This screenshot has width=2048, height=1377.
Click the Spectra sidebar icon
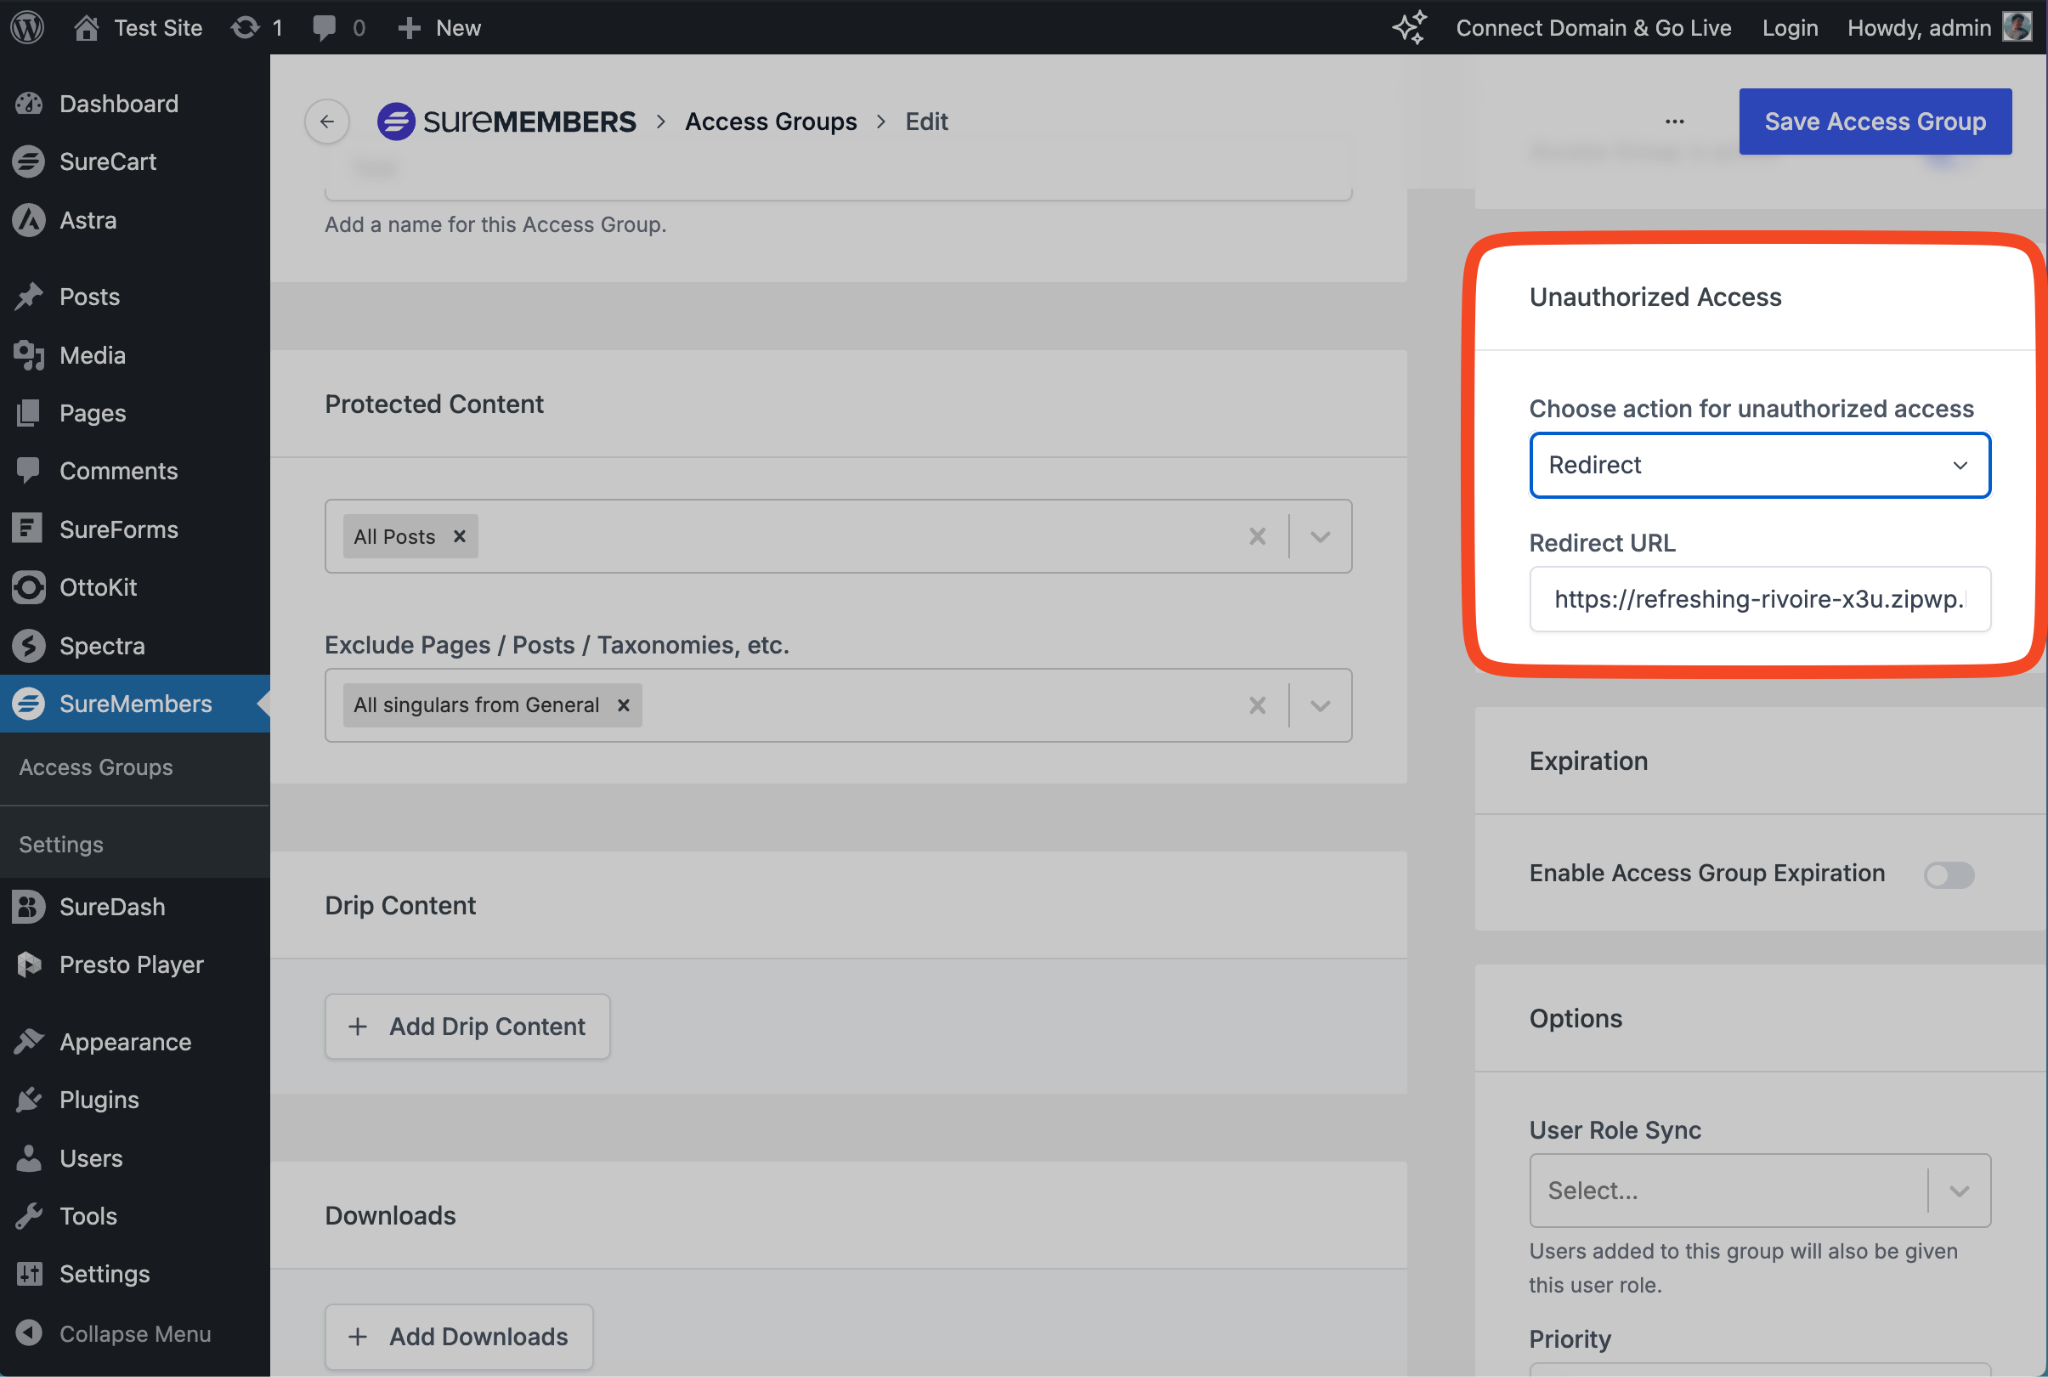(x=28, y=645)
